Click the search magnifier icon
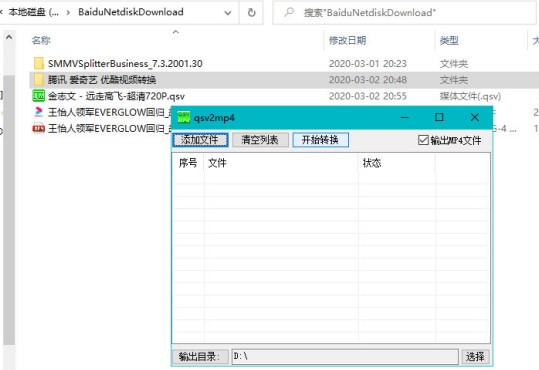The height and width of the screenshot is (370, 539). pos(289,12)
